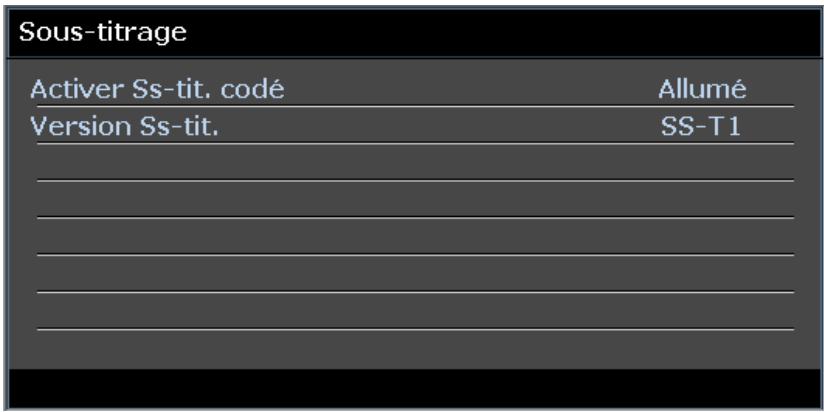Click blank space between "codé" and "Allumé"
This screenshot has height=412, width=824.
(470, 89)
